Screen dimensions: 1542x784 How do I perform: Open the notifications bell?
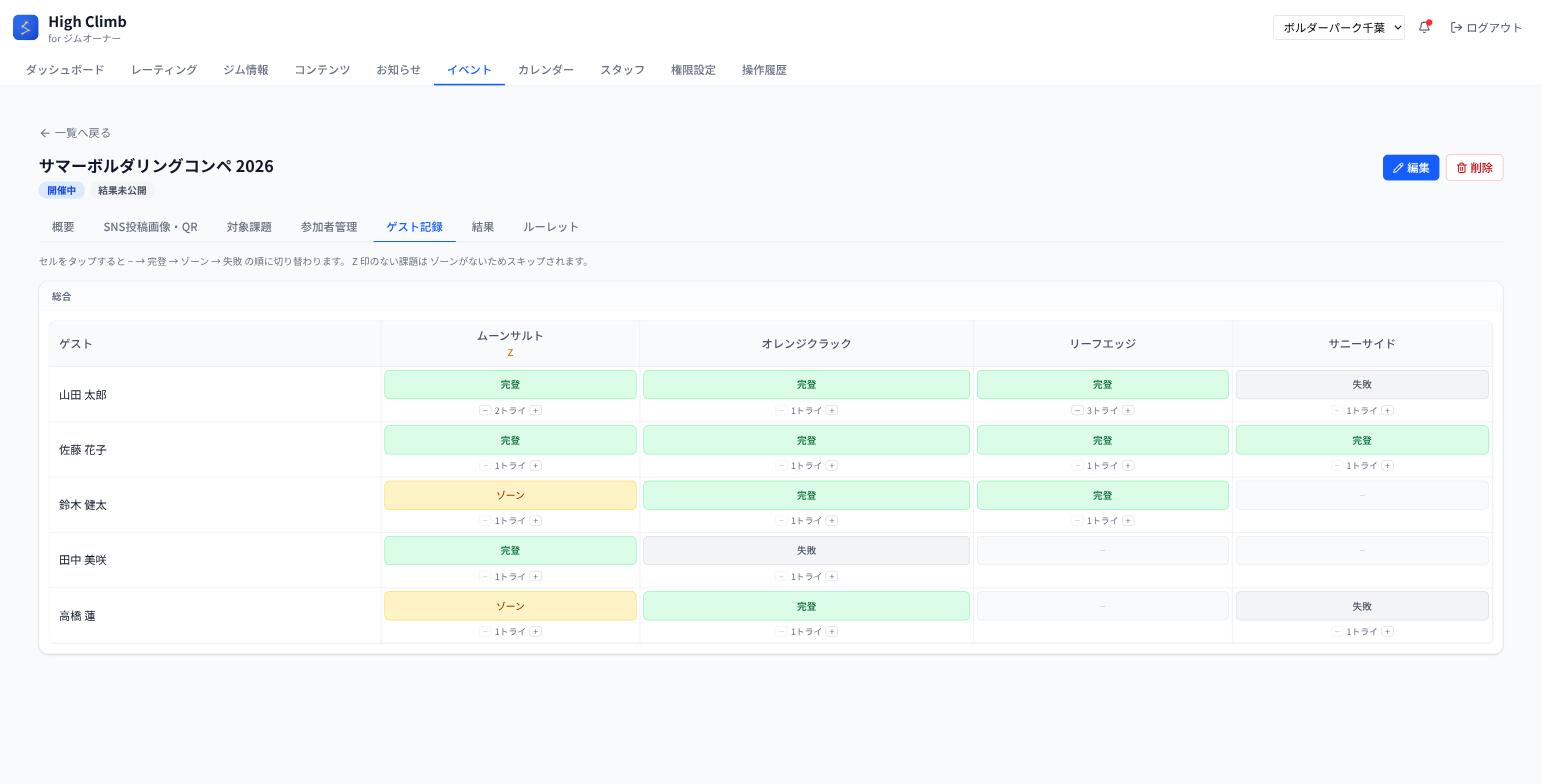coord(1424,27)
